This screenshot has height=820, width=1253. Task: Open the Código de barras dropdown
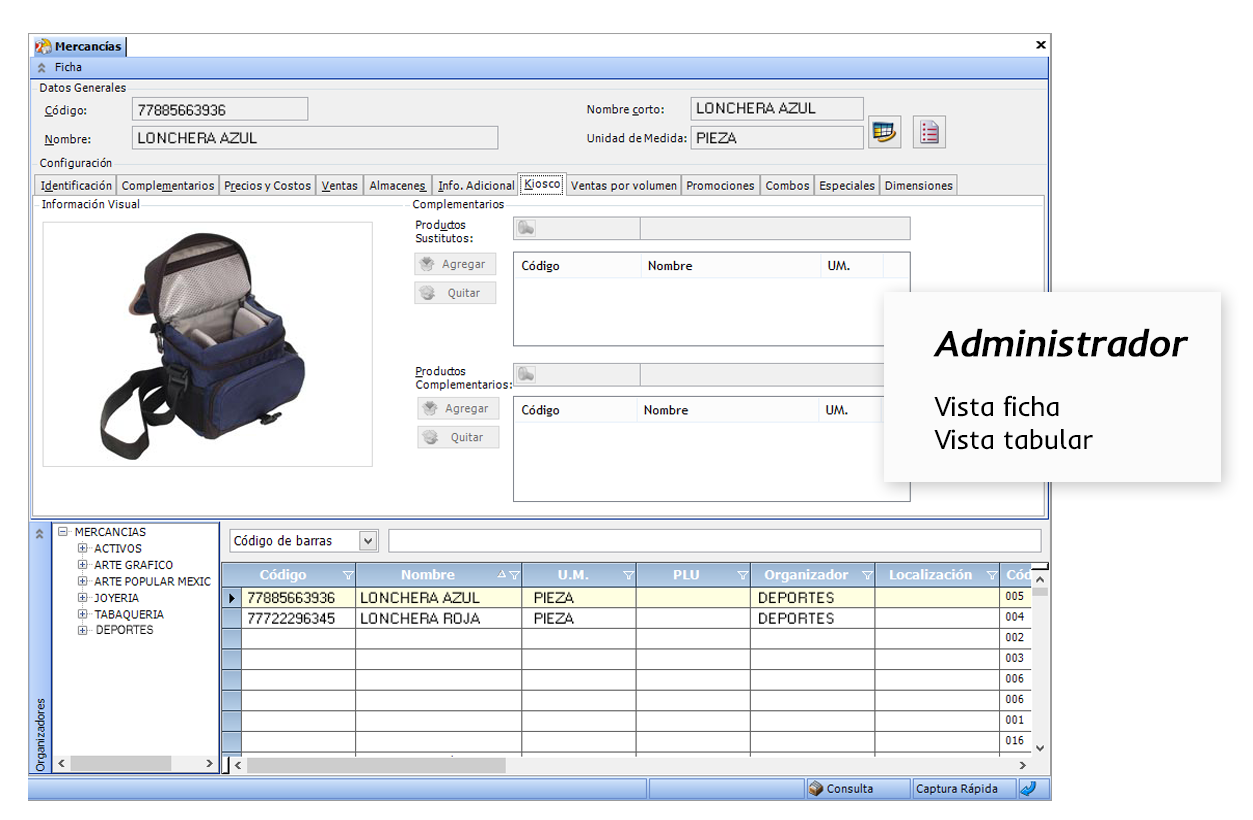368,541
